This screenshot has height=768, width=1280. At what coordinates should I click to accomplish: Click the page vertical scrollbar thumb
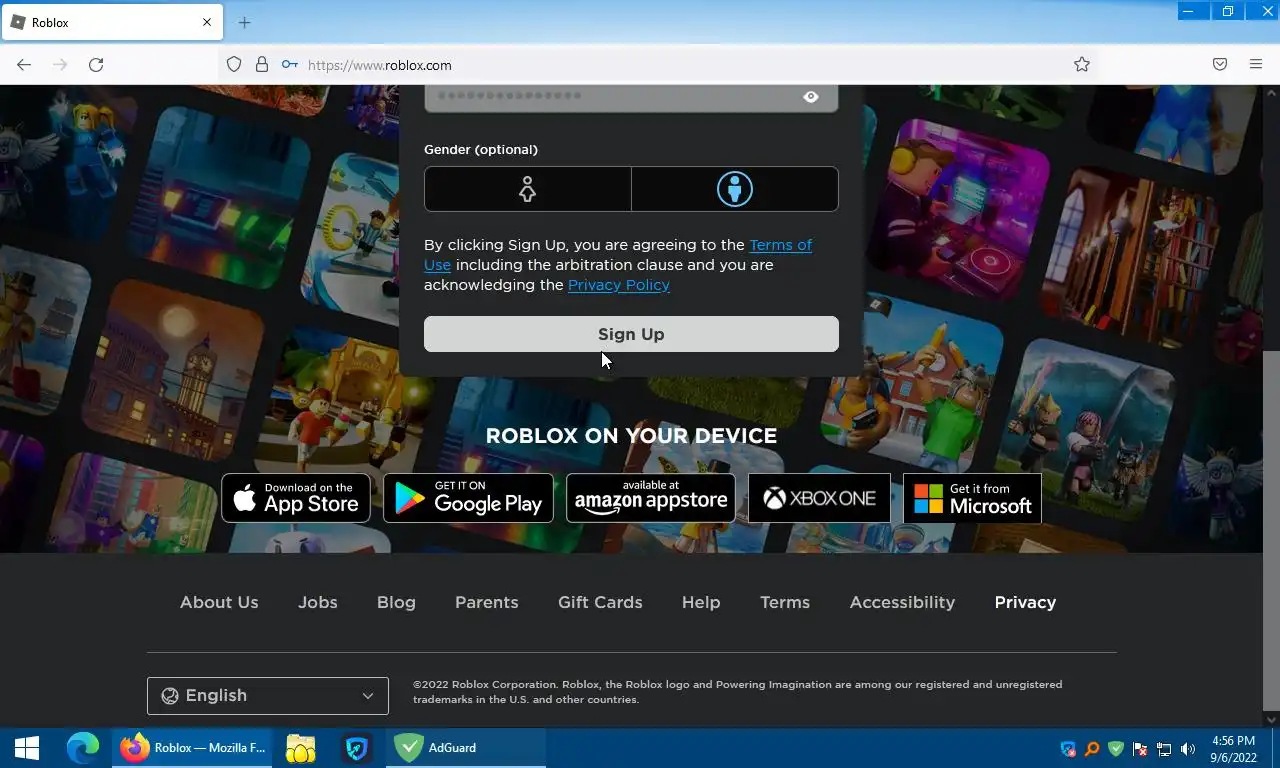pyautogui.click(x=1271, y=530)
